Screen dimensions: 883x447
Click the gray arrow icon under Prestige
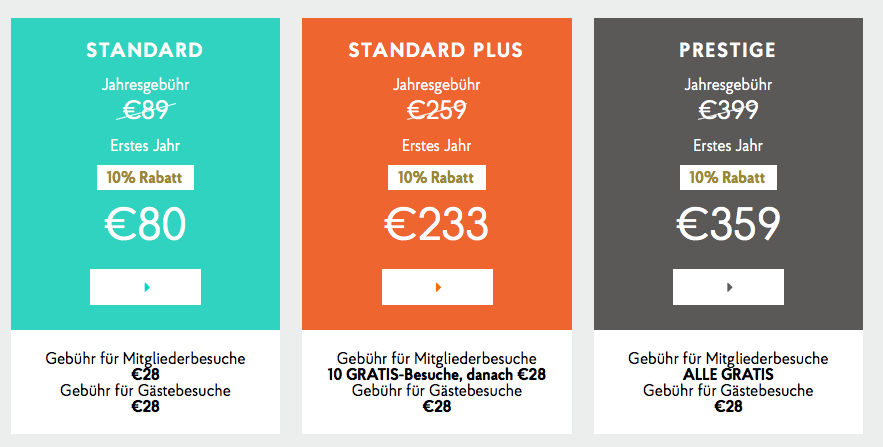[729, 287]
